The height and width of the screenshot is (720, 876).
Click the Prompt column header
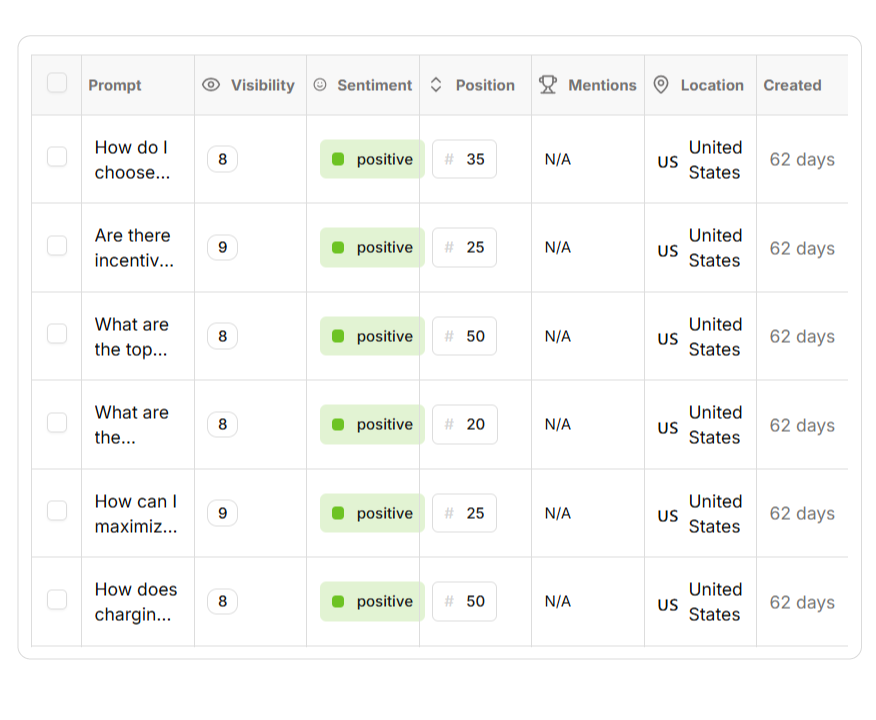point(115,85)
